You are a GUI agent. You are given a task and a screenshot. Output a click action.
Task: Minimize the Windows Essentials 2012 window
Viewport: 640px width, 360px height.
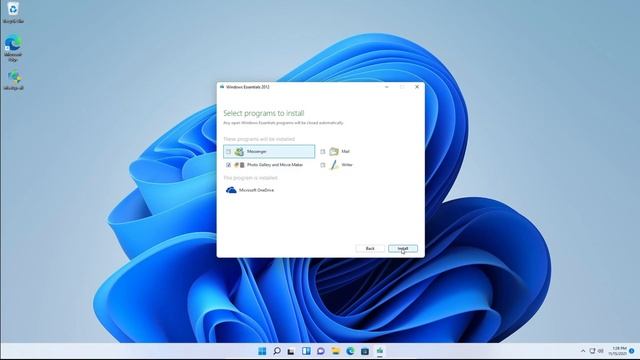pos(387,87)
